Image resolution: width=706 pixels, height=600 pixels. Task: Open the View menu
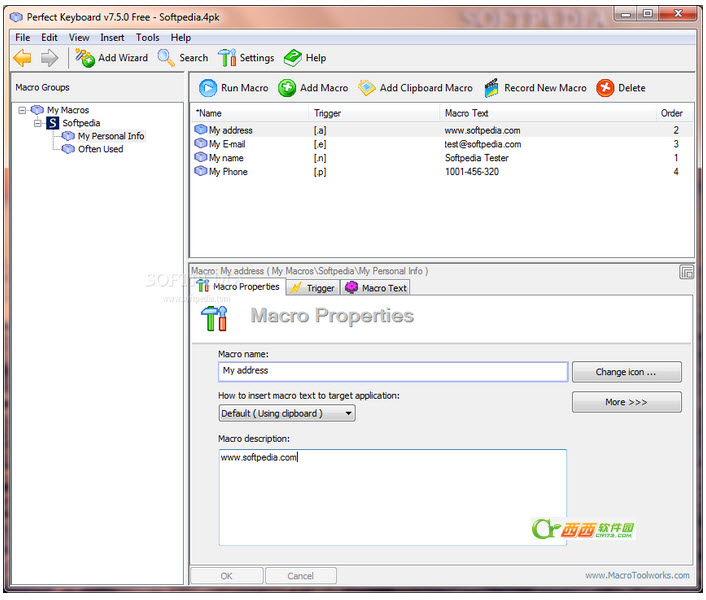pos(79,38)
